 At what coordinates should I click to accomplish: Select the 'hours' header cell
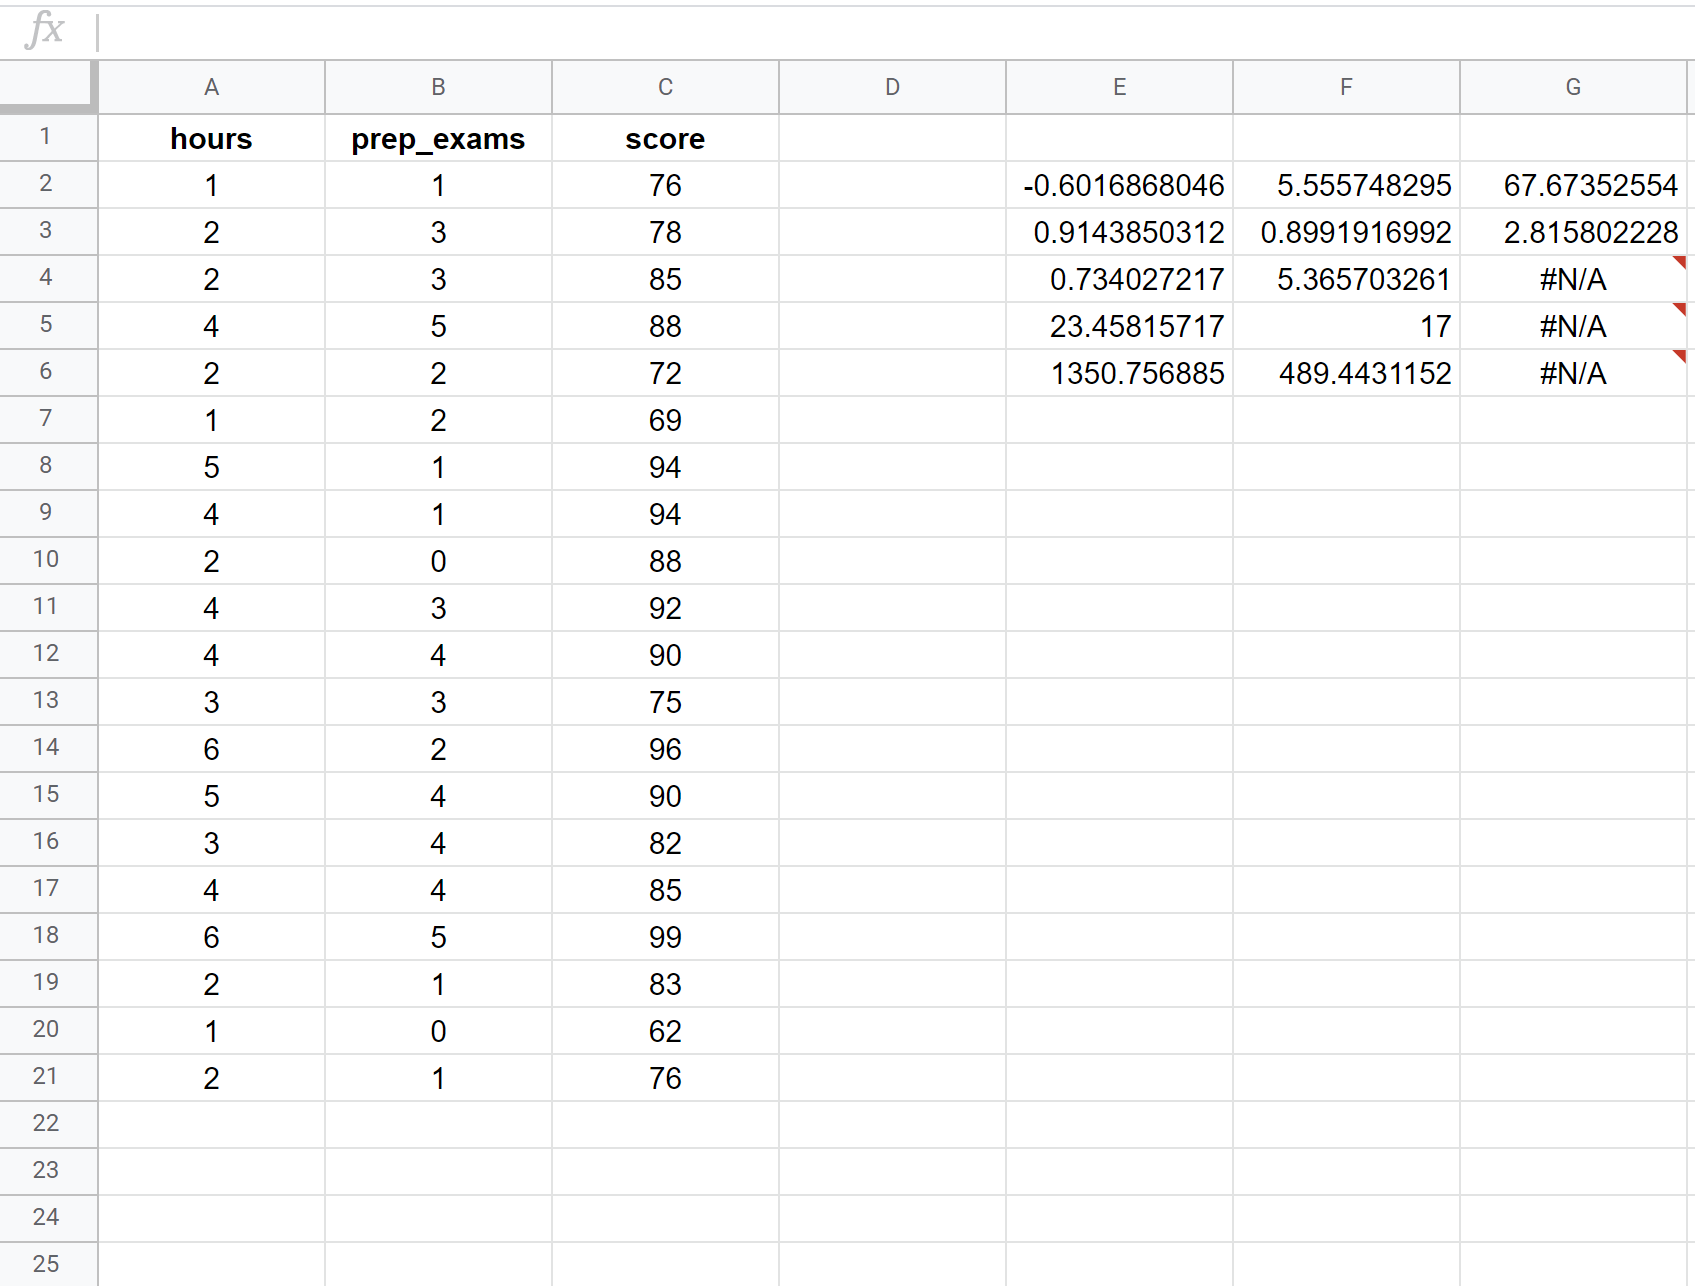tap(211, 138)
